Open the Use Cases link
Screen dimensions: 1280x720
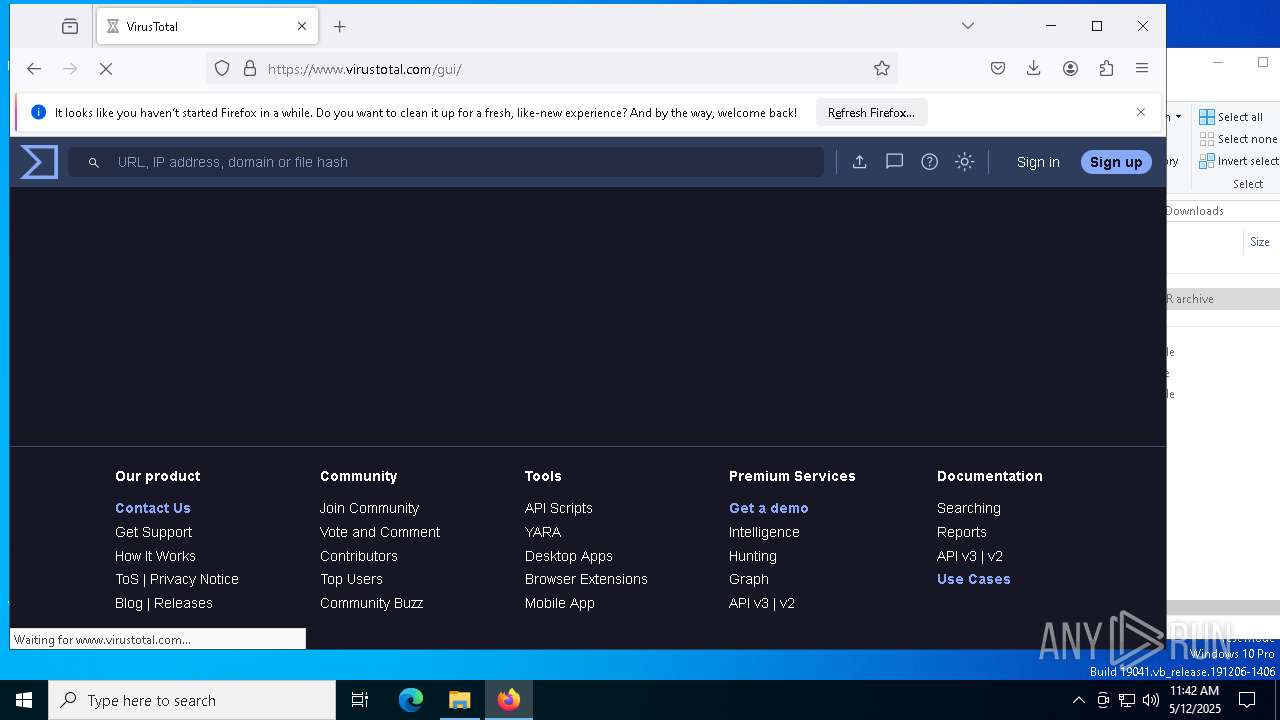[x=974, y=579]
